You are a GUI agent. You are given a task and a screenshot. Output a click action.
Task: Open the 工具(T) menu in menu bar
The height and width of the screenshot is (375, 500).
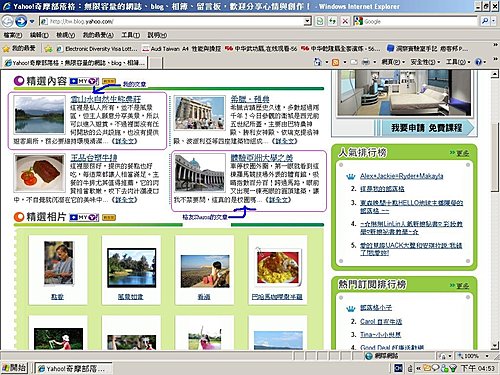(x=130, y=35)
